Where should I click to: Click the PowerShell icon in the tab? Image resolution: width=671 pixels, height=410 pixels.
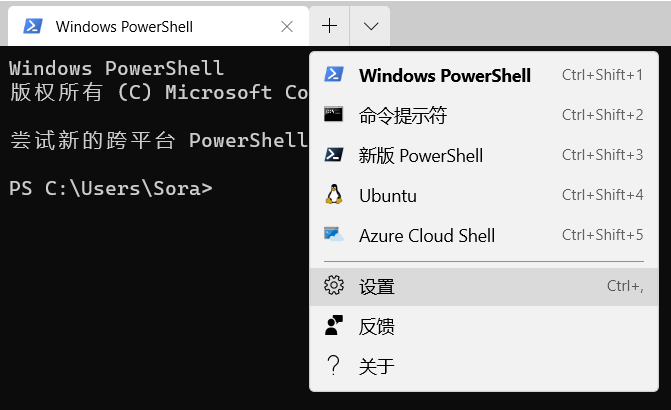point(32,27)
